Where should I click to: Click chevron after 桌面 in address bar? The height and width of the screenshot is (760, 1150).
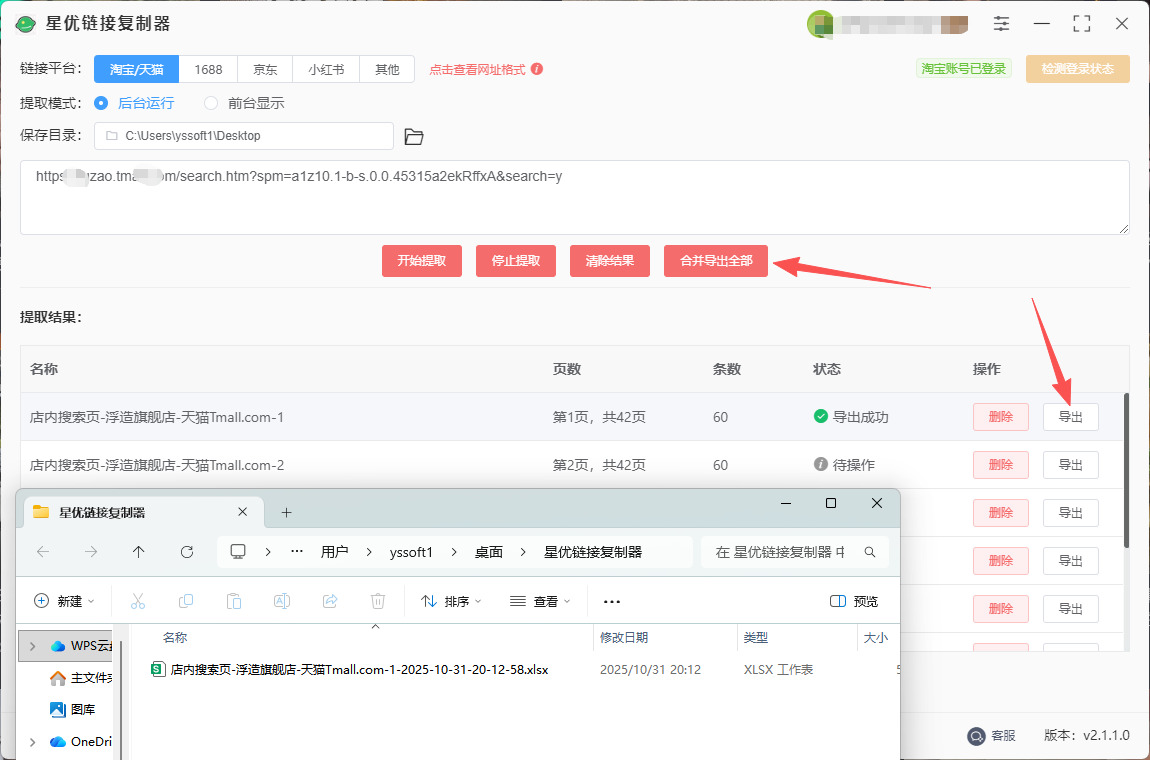pyautogui.click(x=523, y=552)
